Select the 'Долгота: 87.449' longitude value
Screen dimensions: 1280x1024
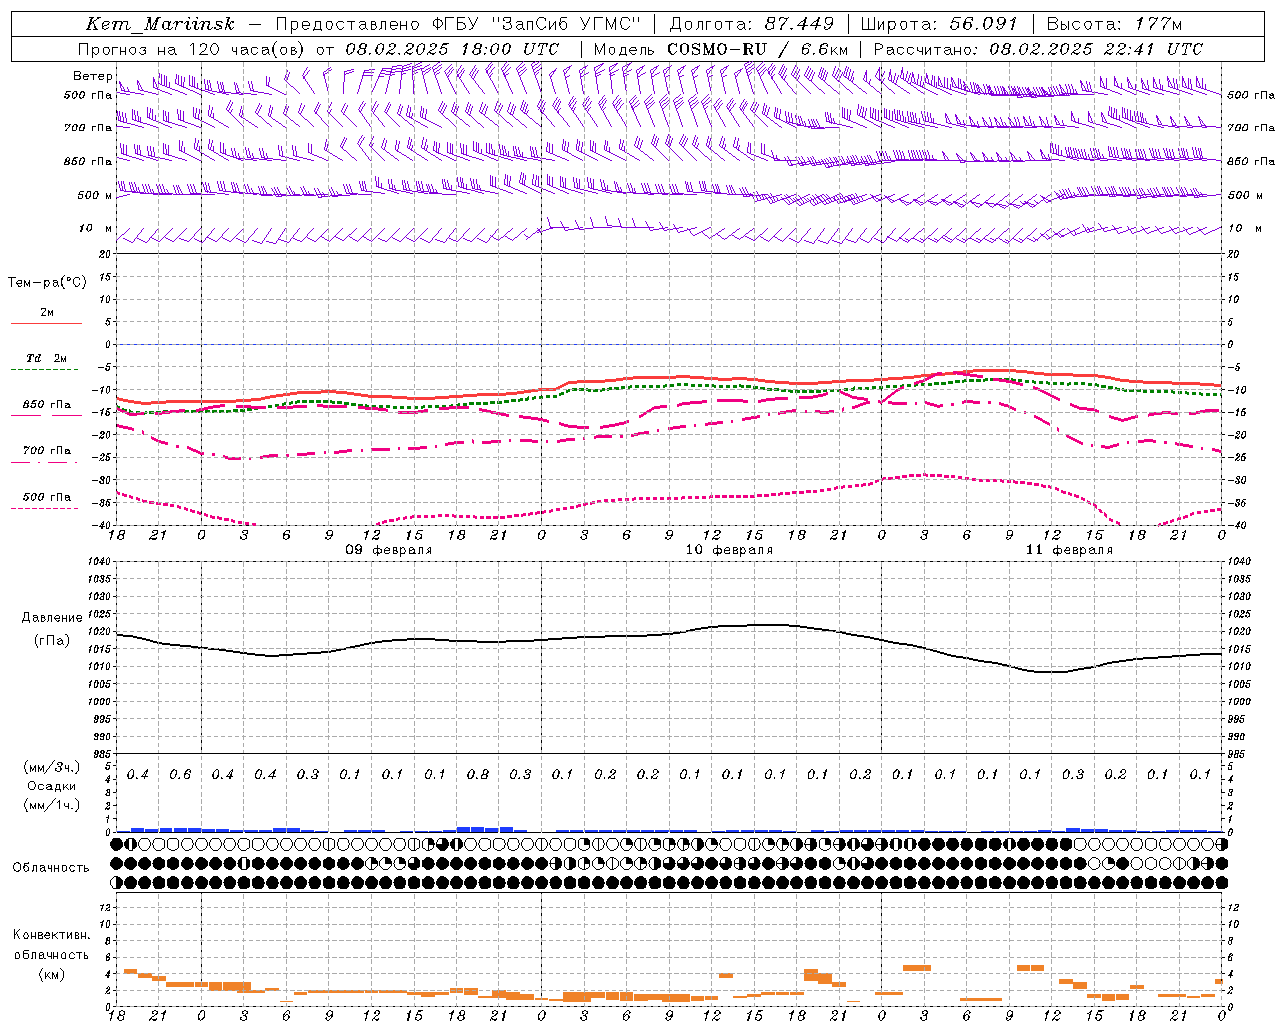pos(751,24)
